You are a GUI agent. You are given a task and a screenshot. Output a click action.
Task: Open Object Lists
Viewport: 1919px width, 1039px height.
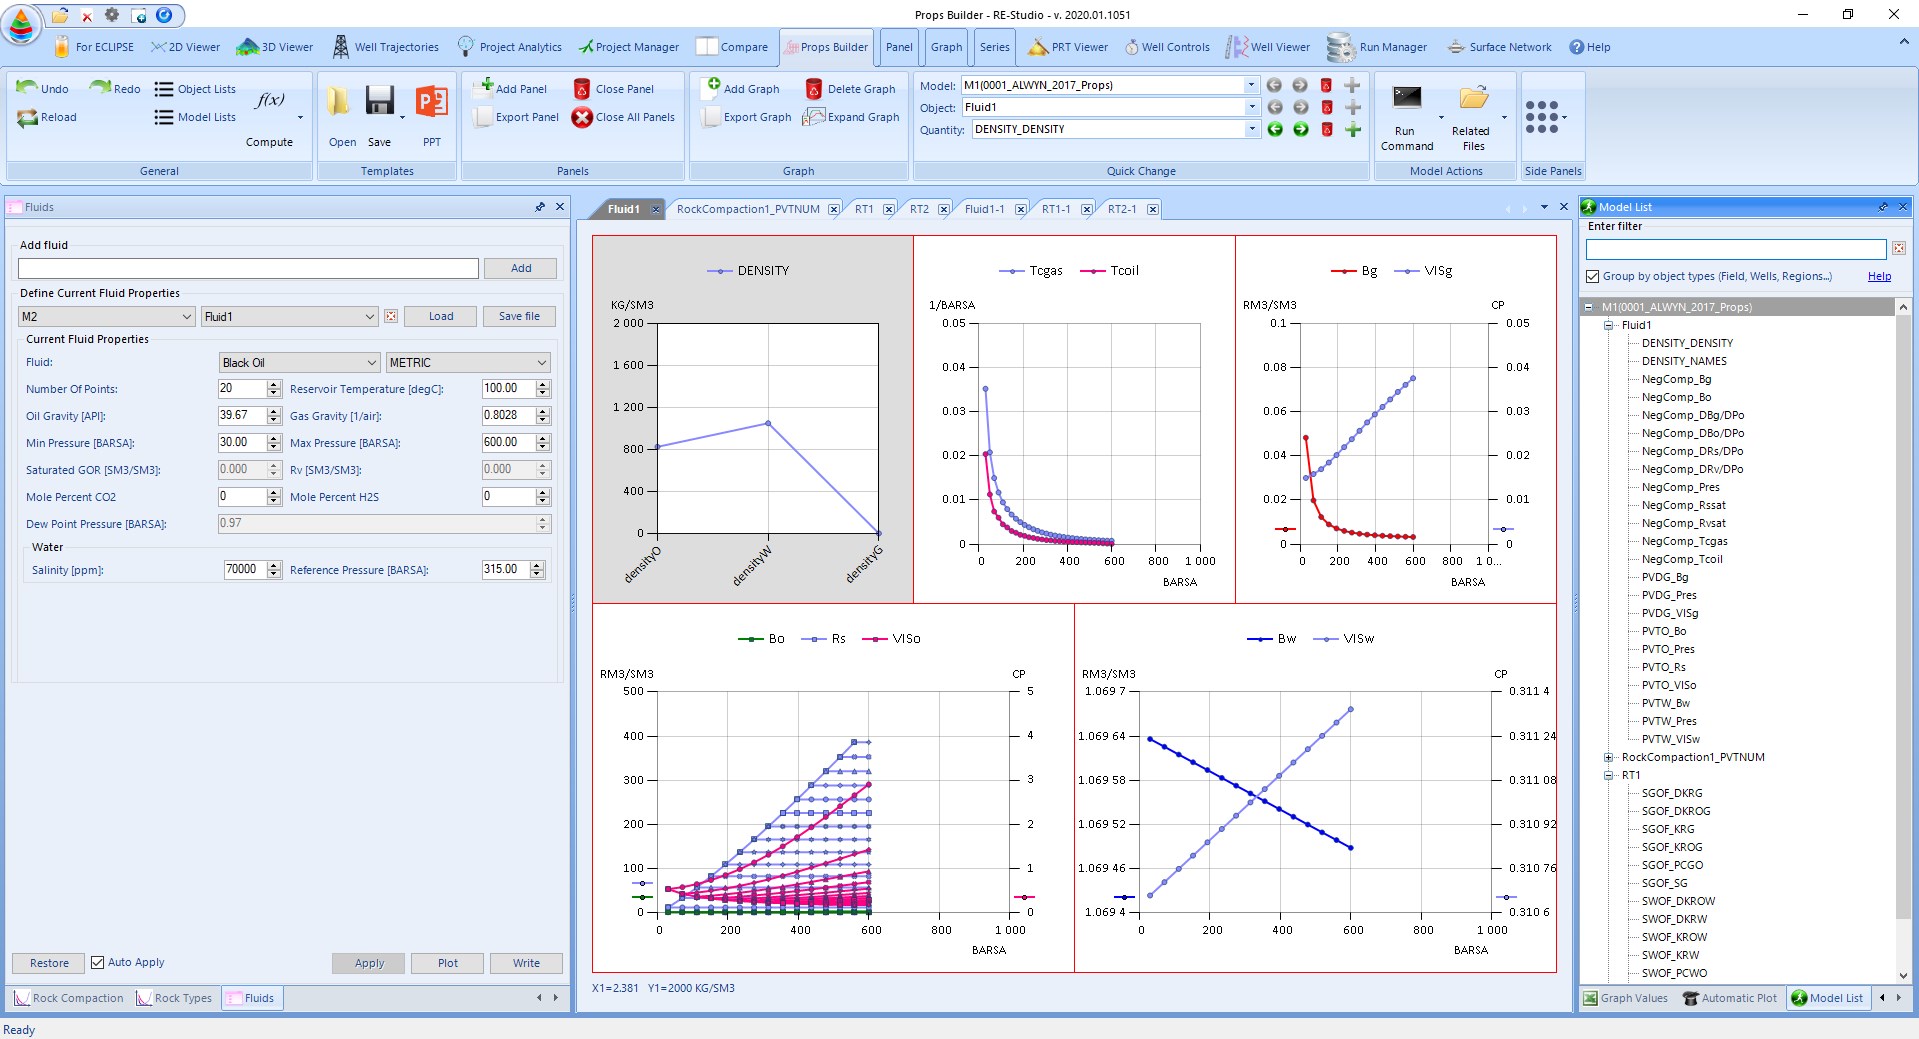(x=195, y=89)
